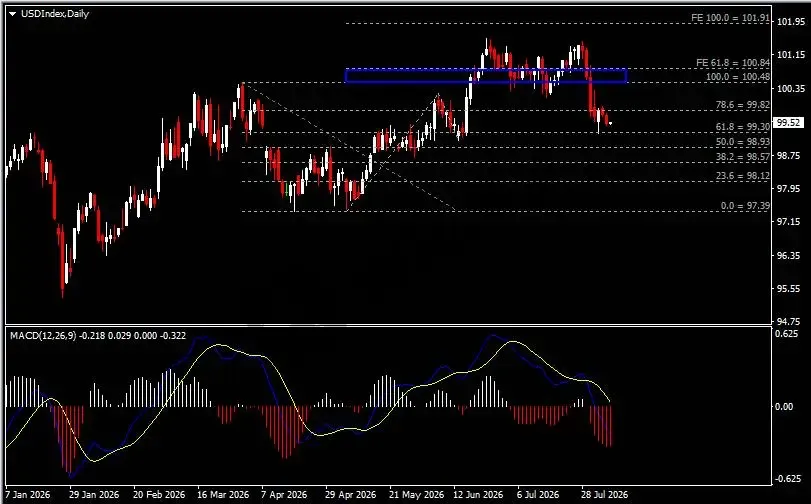Click the 16 Mar 2026 date marker

pos(223,495)
